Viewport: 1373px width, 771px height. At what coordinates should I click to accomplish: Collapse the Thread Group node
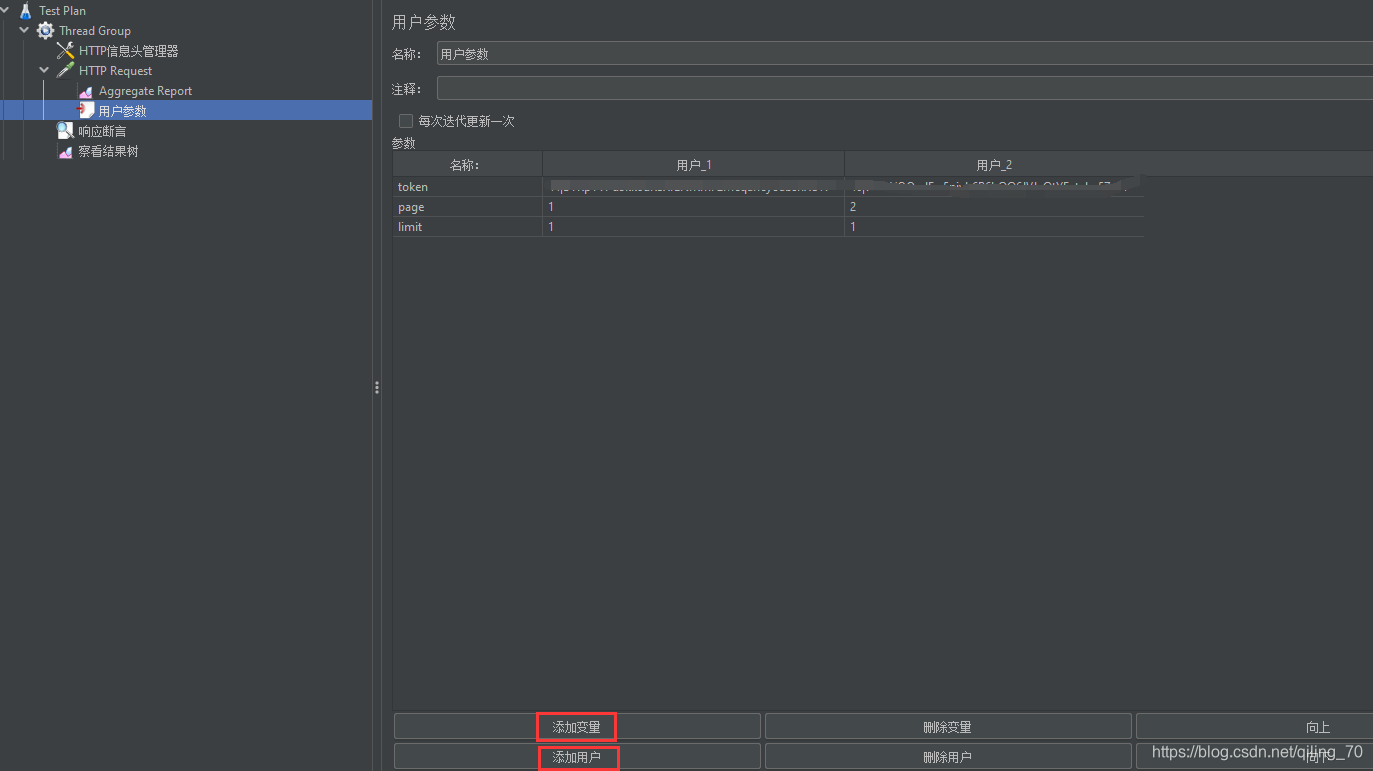(x=24, y=31)
